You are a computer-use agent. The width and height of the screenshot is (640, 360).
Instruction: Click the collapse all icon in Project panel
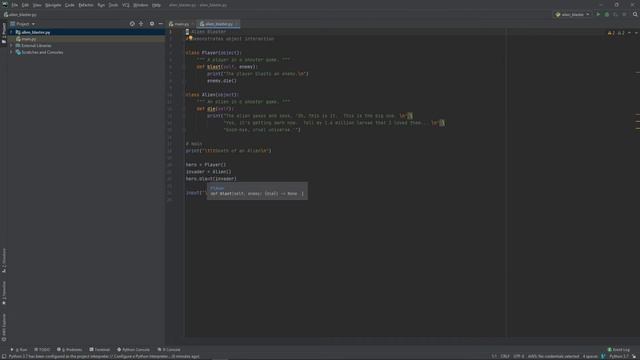tap(141, 24)
